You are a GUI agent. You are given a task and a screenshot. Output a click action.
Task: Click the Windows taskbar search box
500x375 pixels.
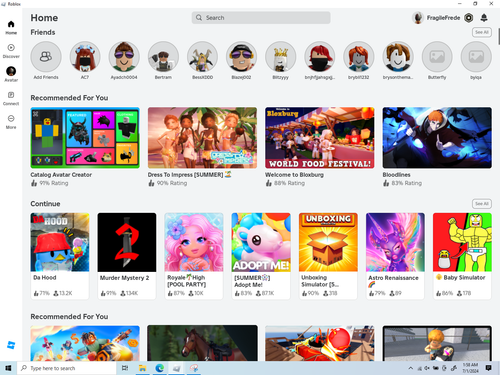click(67, 368)
